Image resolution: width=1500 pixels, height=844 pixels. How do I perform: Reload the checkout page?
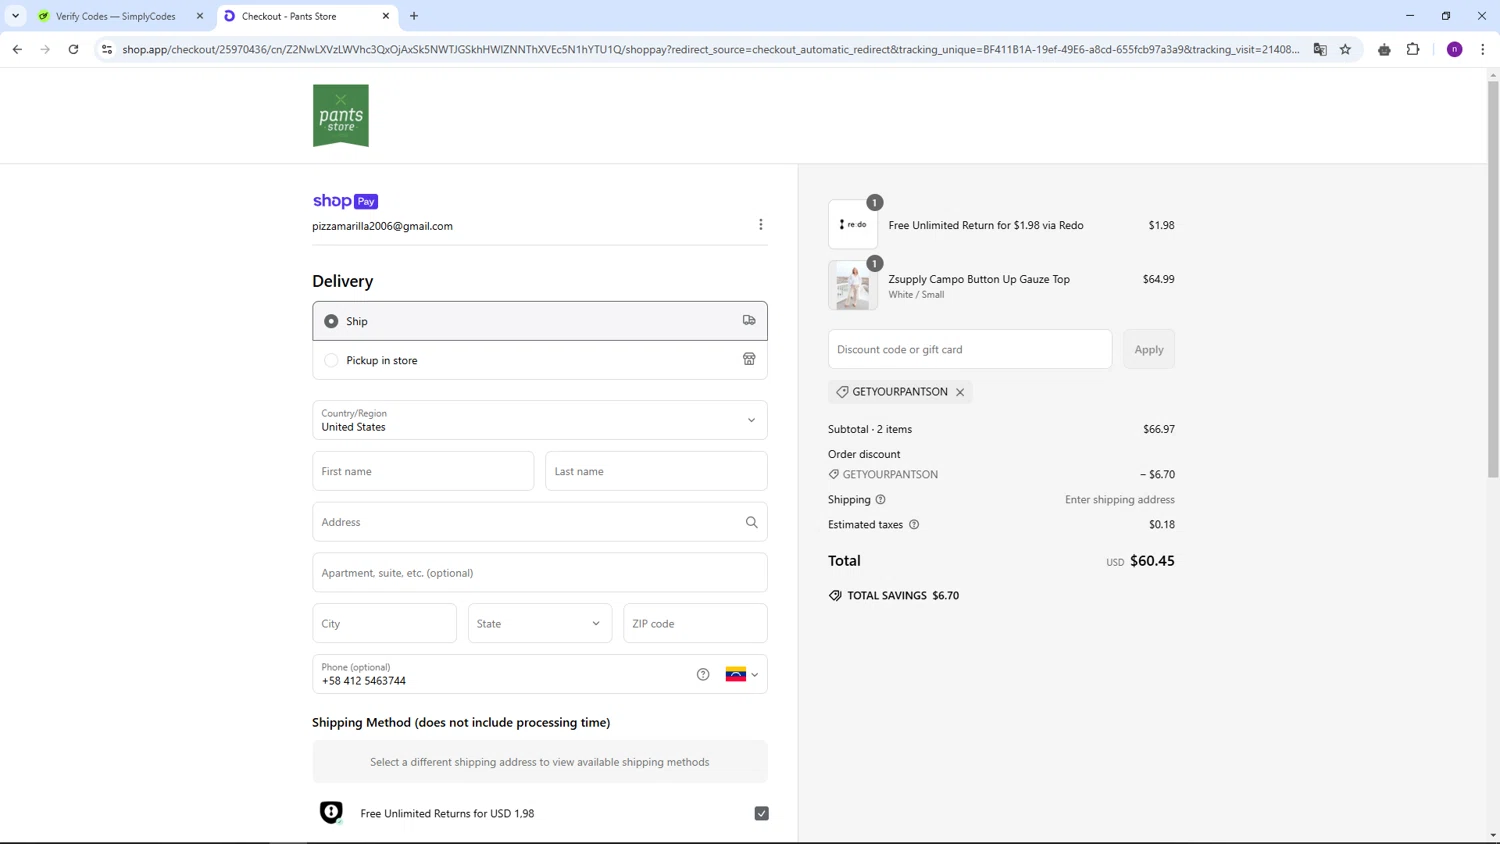coord(73,49)
